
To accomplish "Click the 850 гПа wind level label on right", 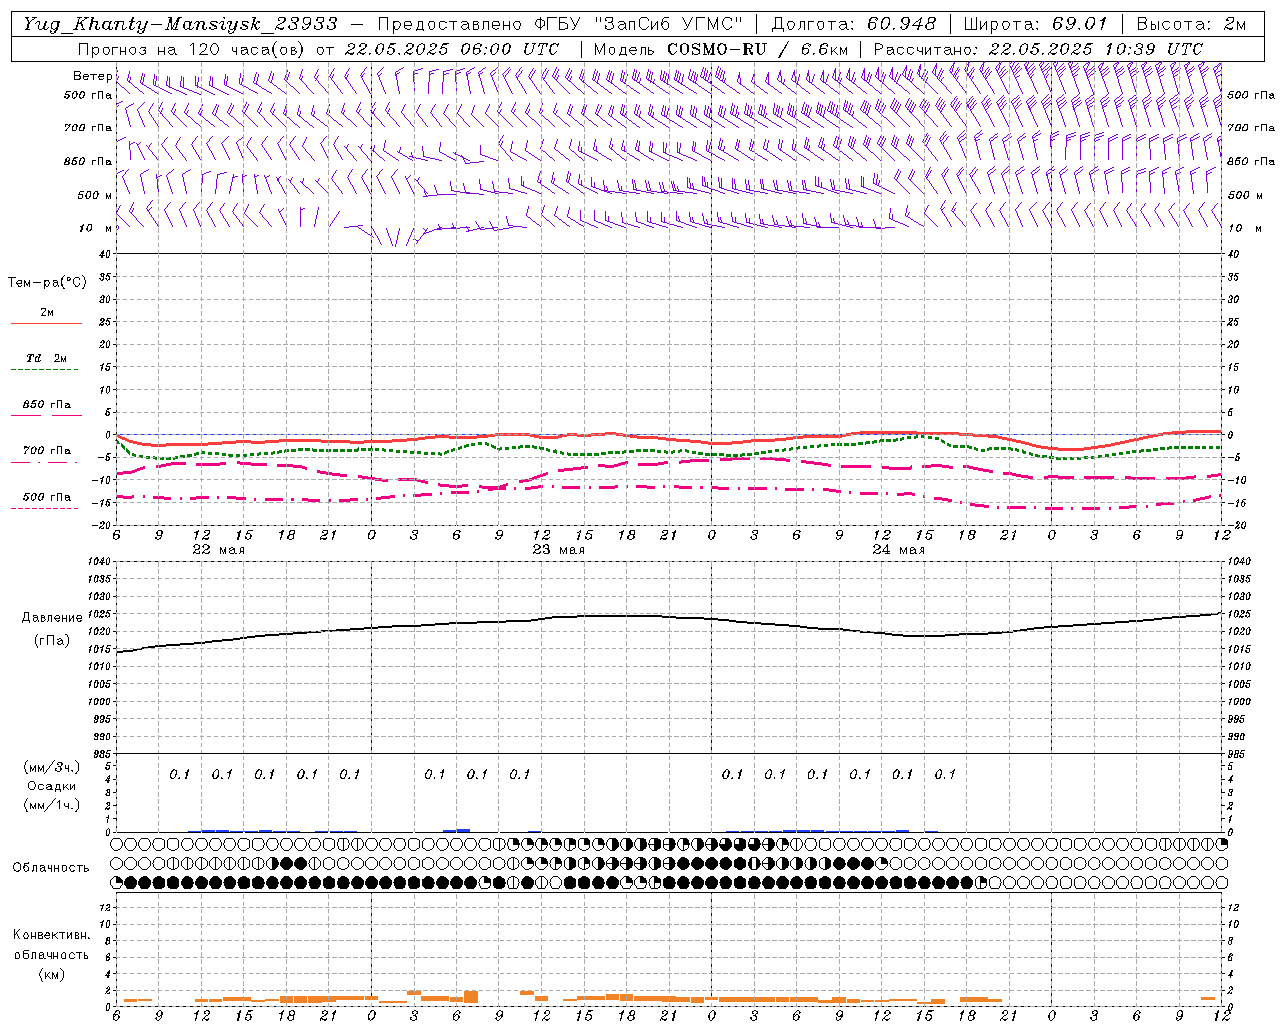I will click(1251, 161).
